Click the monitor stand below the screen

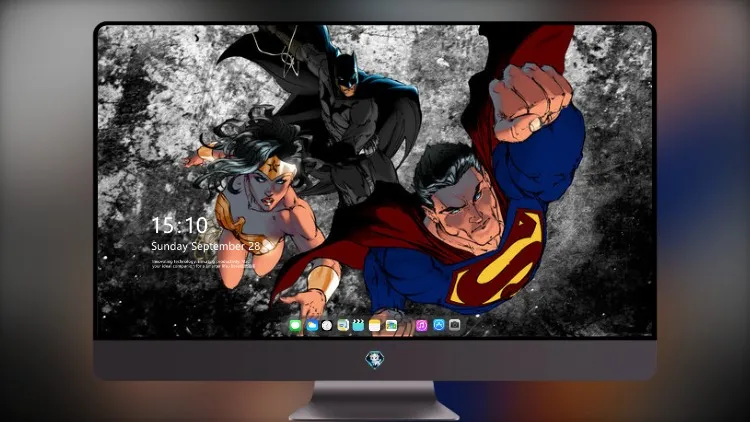(x=375, y=401)
